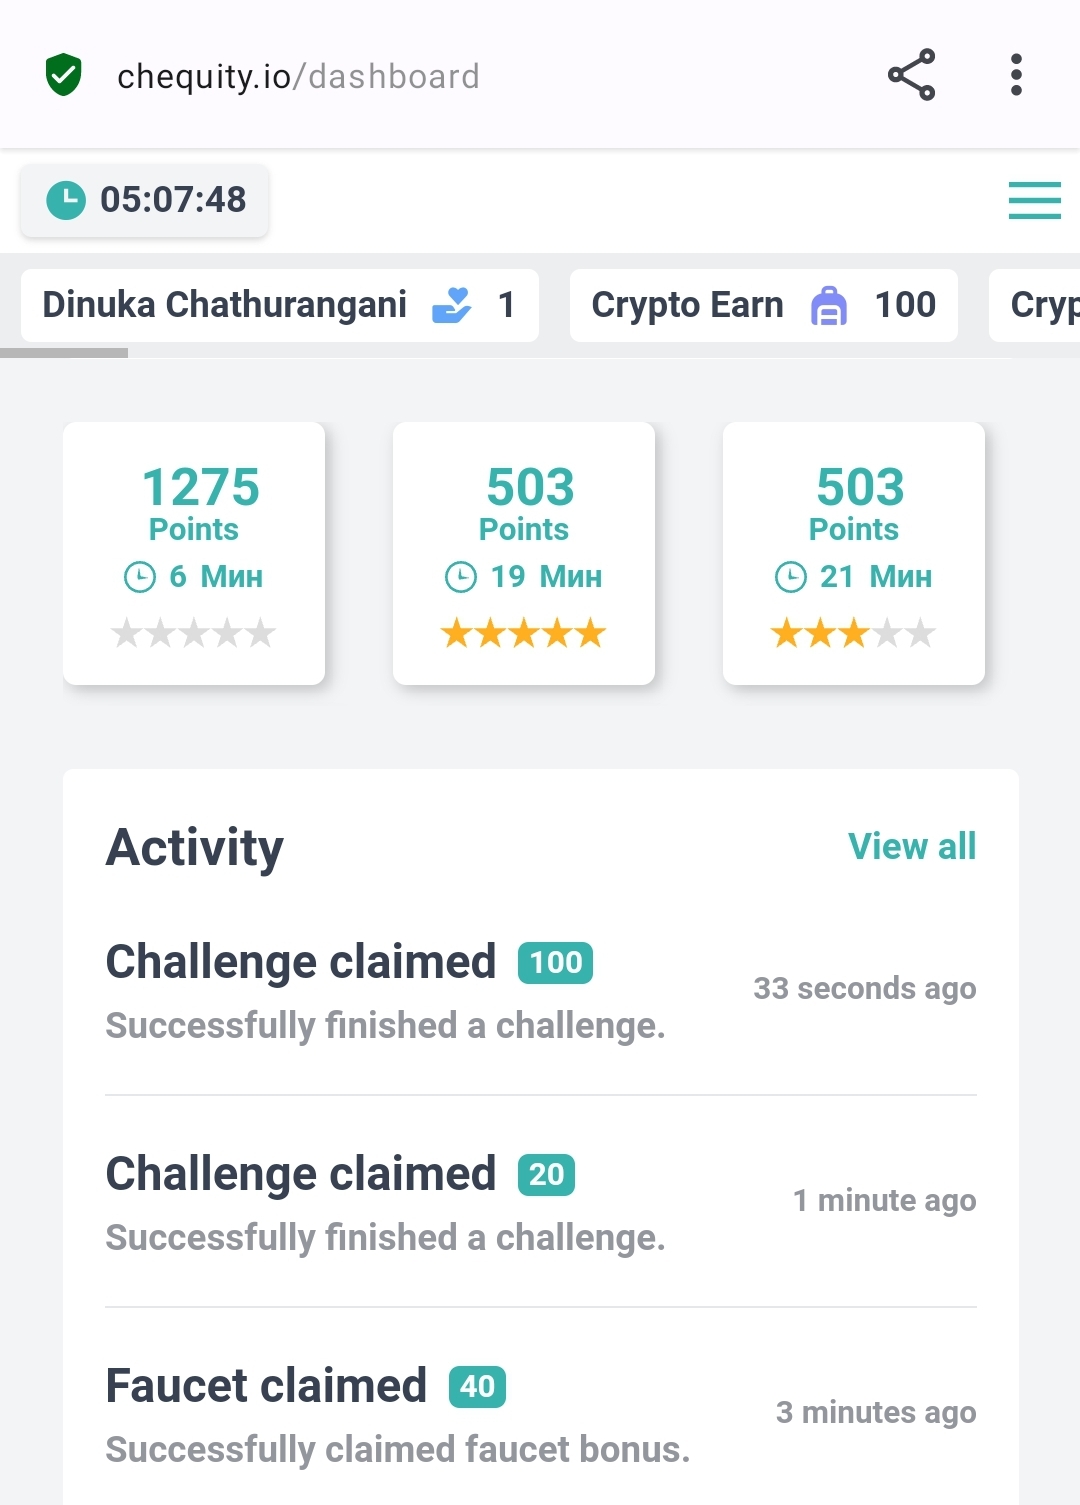Share the page using share icon
The height and width of the screenshot is (1505, 1080).
911,75
